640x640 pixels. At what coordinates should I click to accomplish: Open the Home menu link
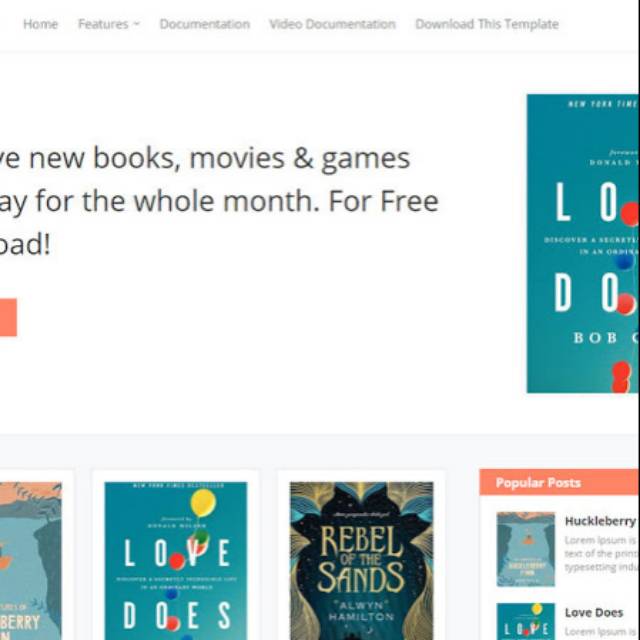(x=40, y=24)
